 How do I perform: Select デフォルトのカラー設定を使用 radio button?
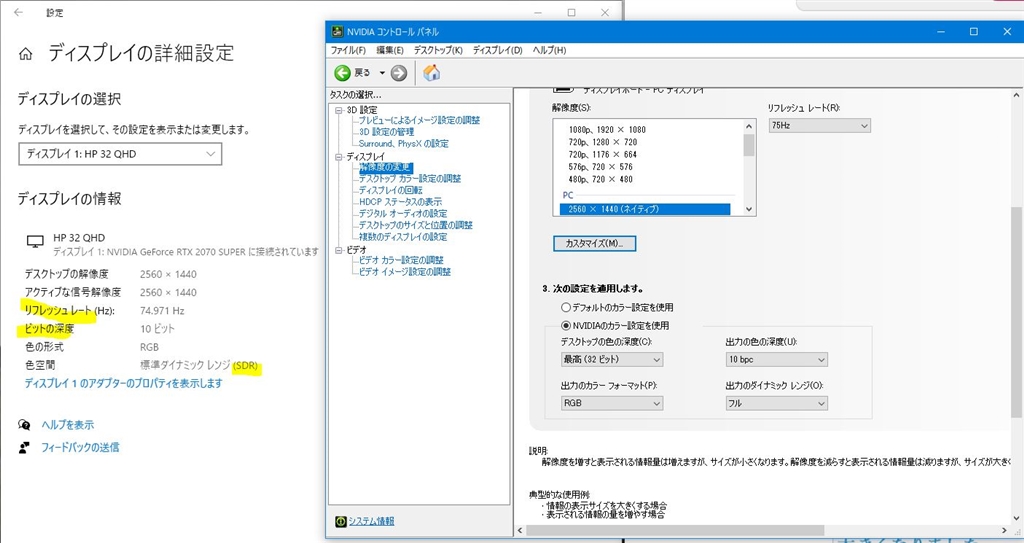click(x=566, y=307)
